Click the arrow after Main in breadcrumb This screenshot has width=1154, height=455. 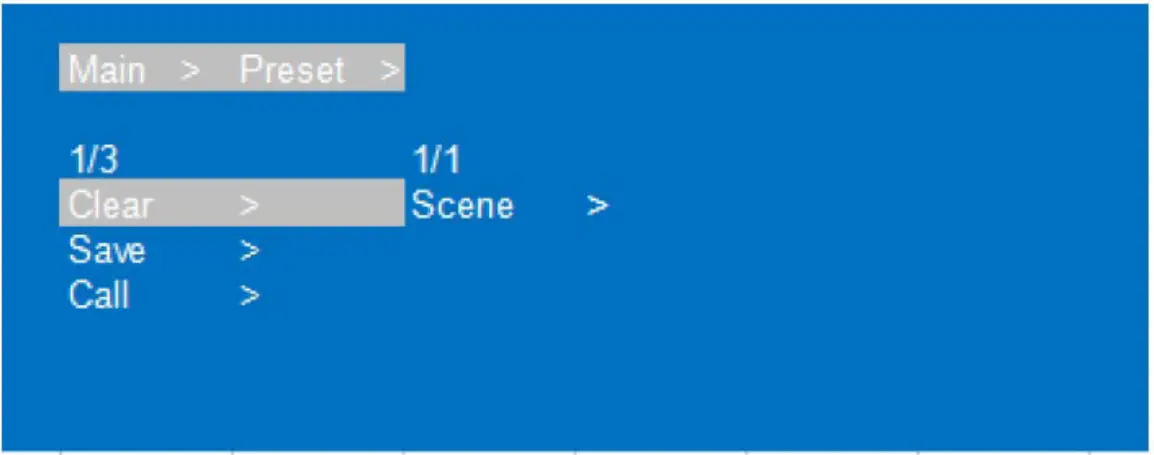(x=191, y=71)
